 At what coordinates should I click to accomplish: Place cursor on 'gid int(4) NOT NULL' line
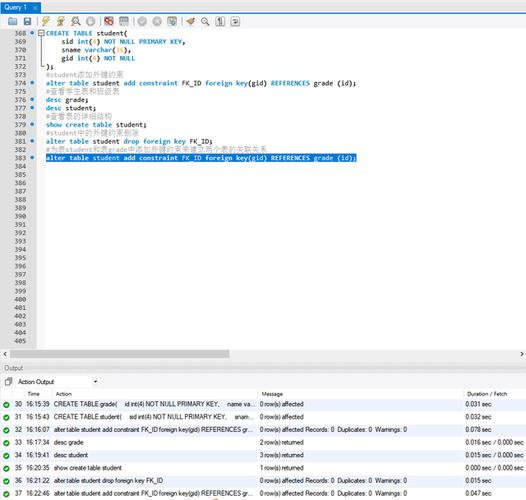point(98,58)
